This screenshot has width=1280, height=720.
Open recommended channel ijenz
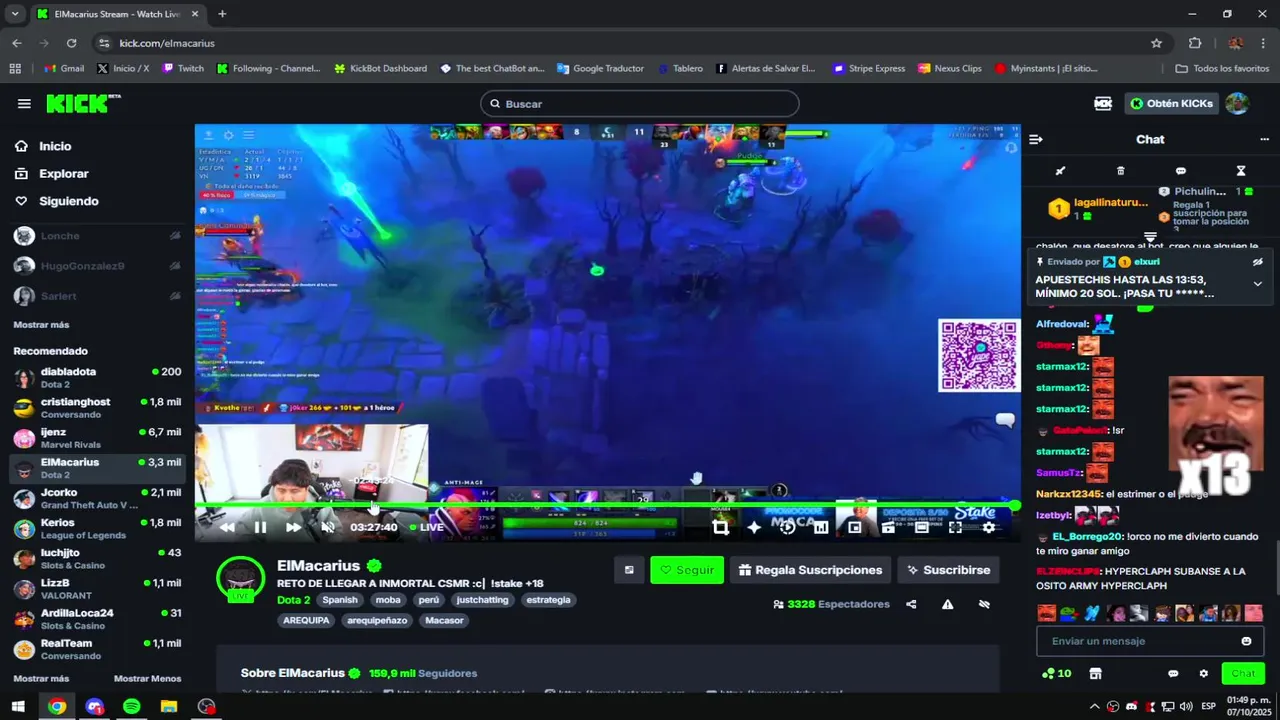point(97,438)
